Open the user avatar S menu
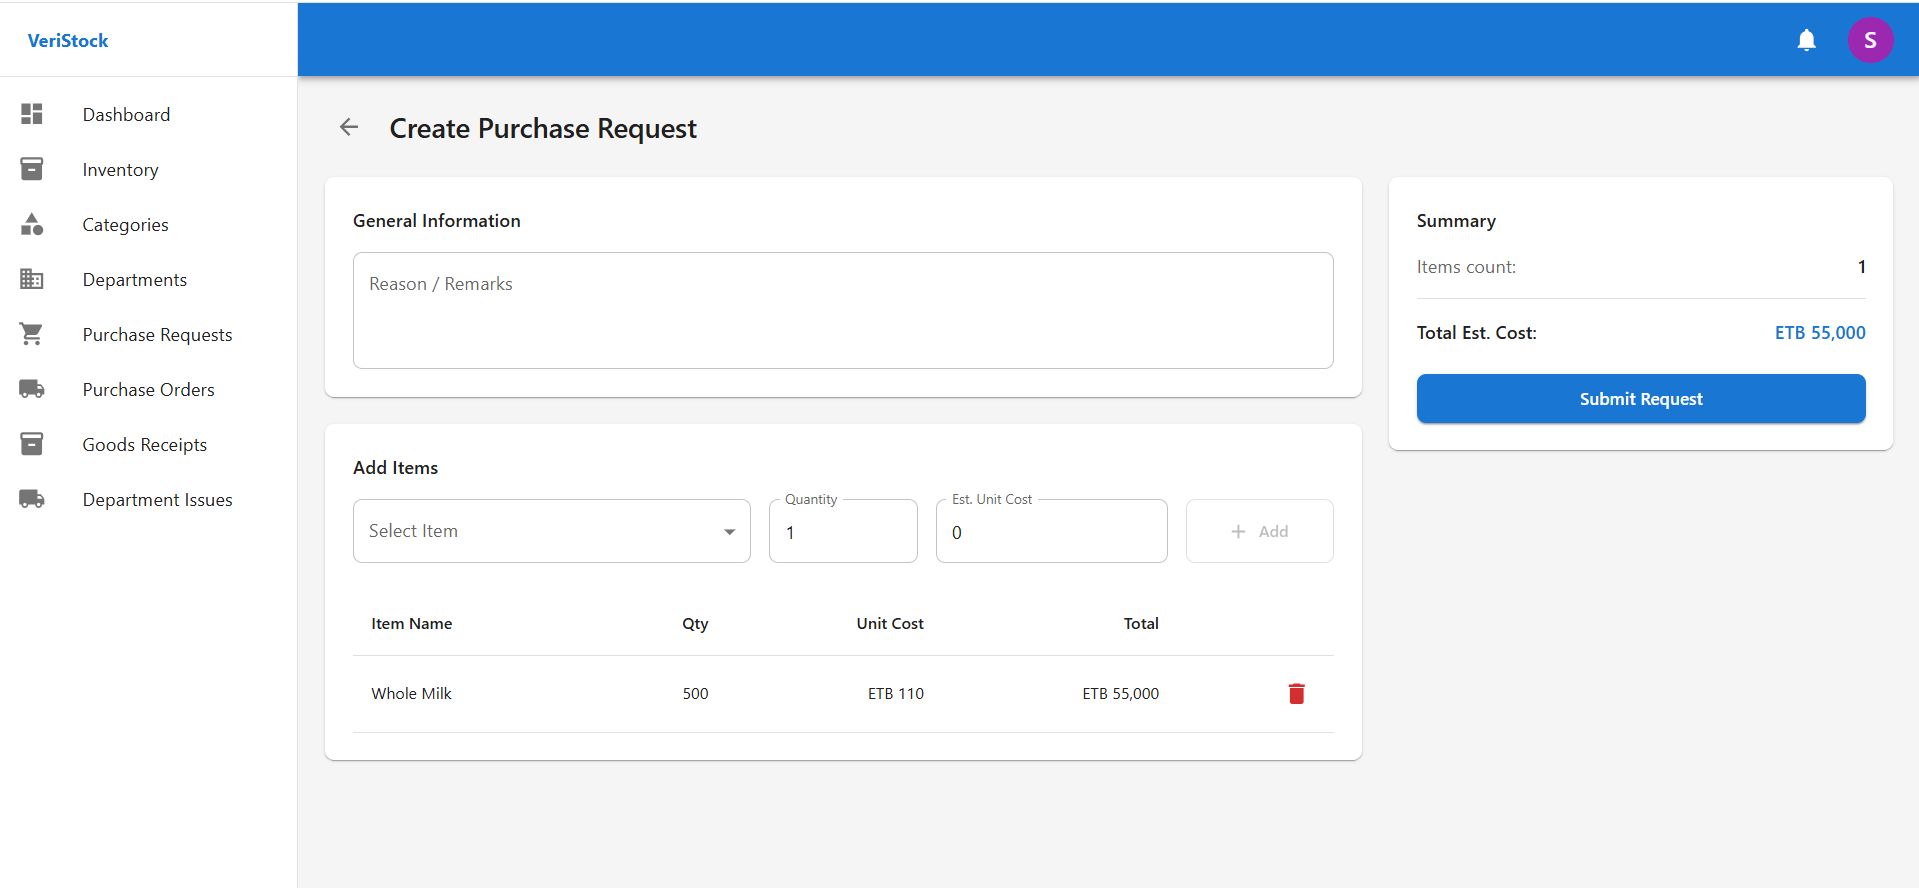 pos(1869,40)
